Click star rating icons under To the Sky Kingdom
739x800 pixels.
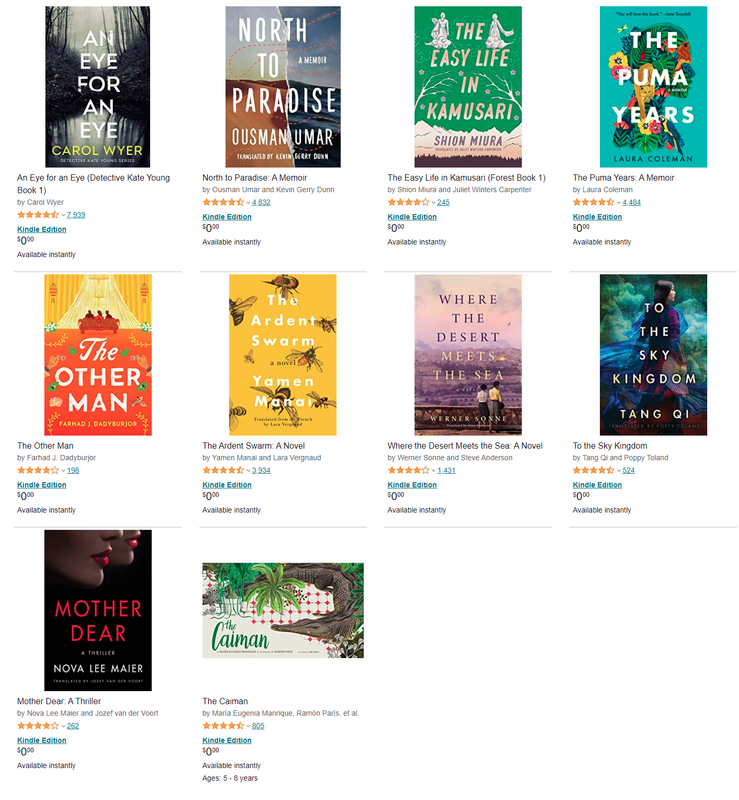[593, 470]
